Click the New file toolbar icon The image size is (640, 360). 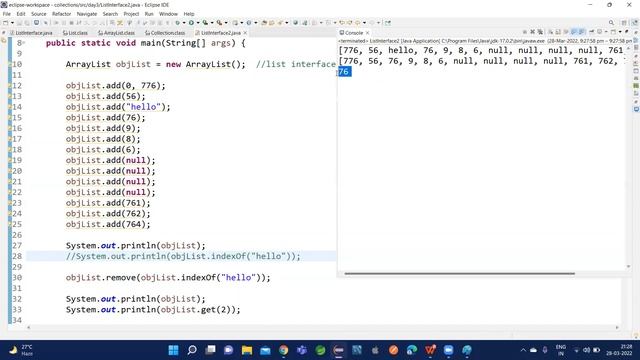(x=5, y=23)
